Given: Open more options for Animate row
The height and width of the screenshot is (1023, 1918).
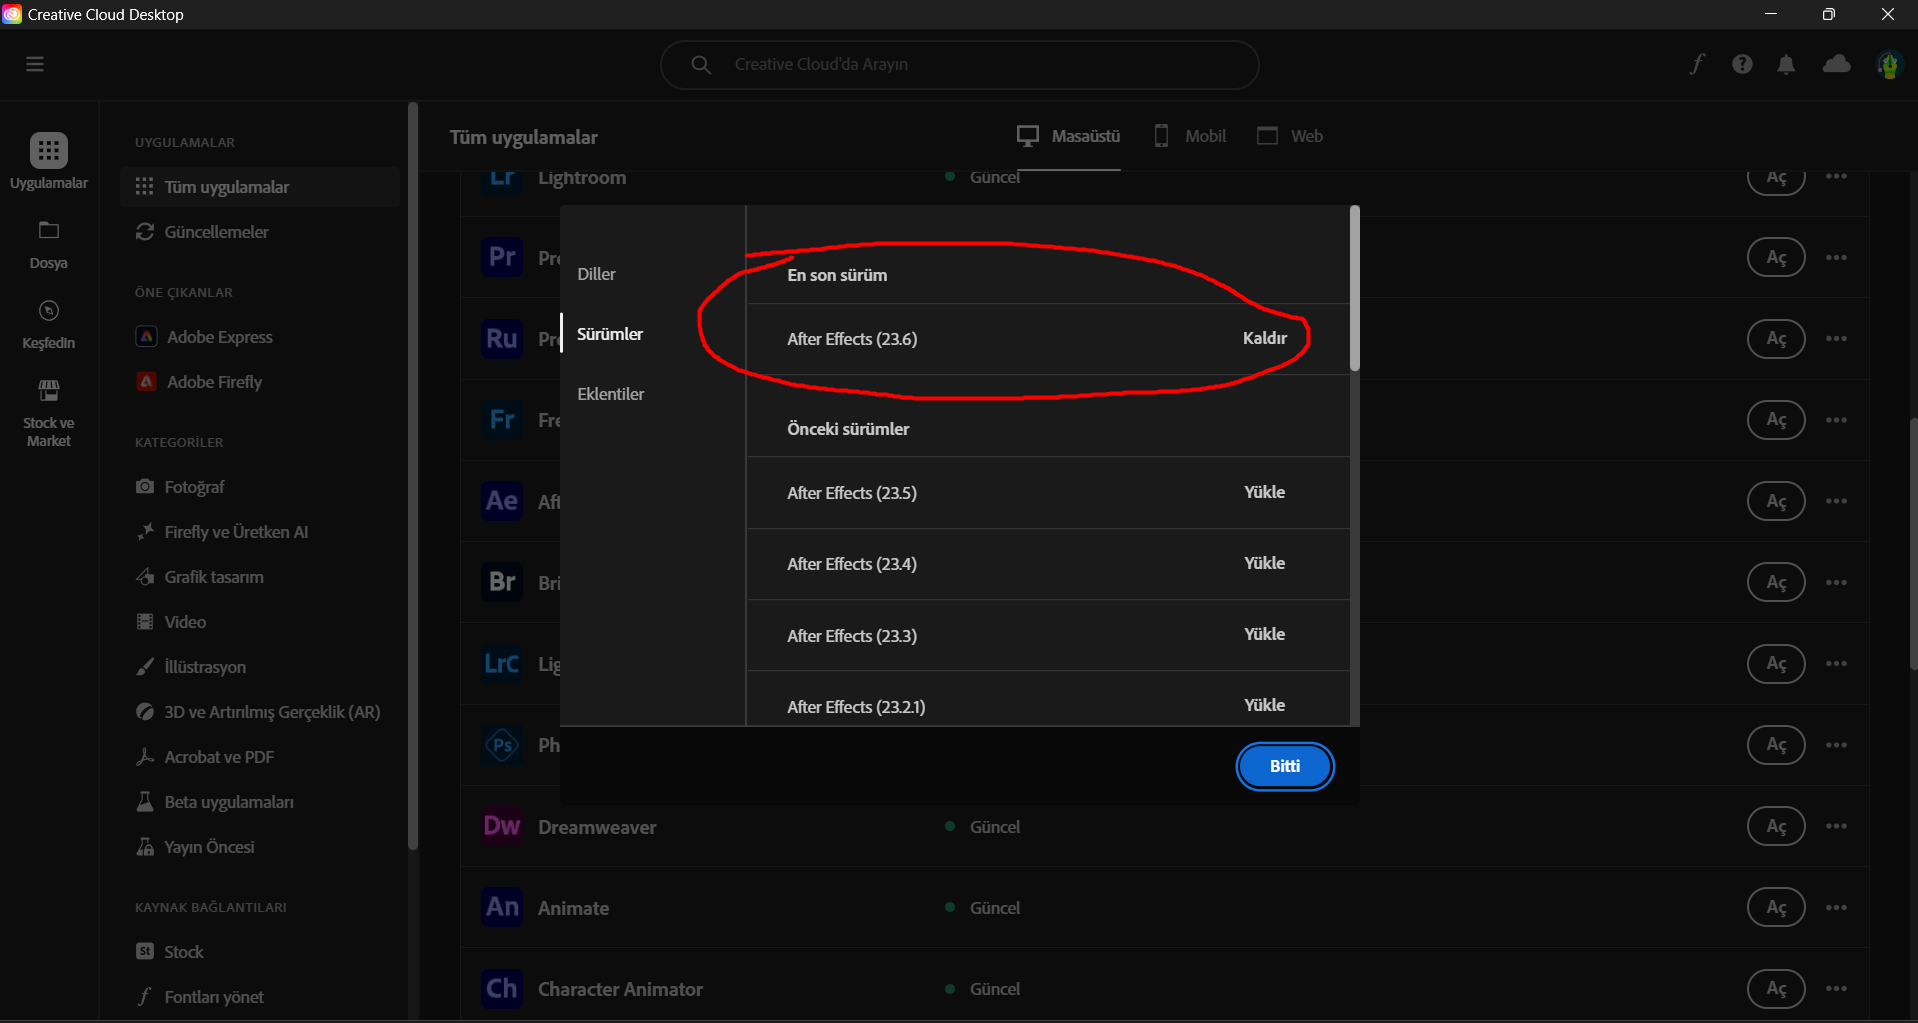Looking at the screenshot, I should (1836, 907).
